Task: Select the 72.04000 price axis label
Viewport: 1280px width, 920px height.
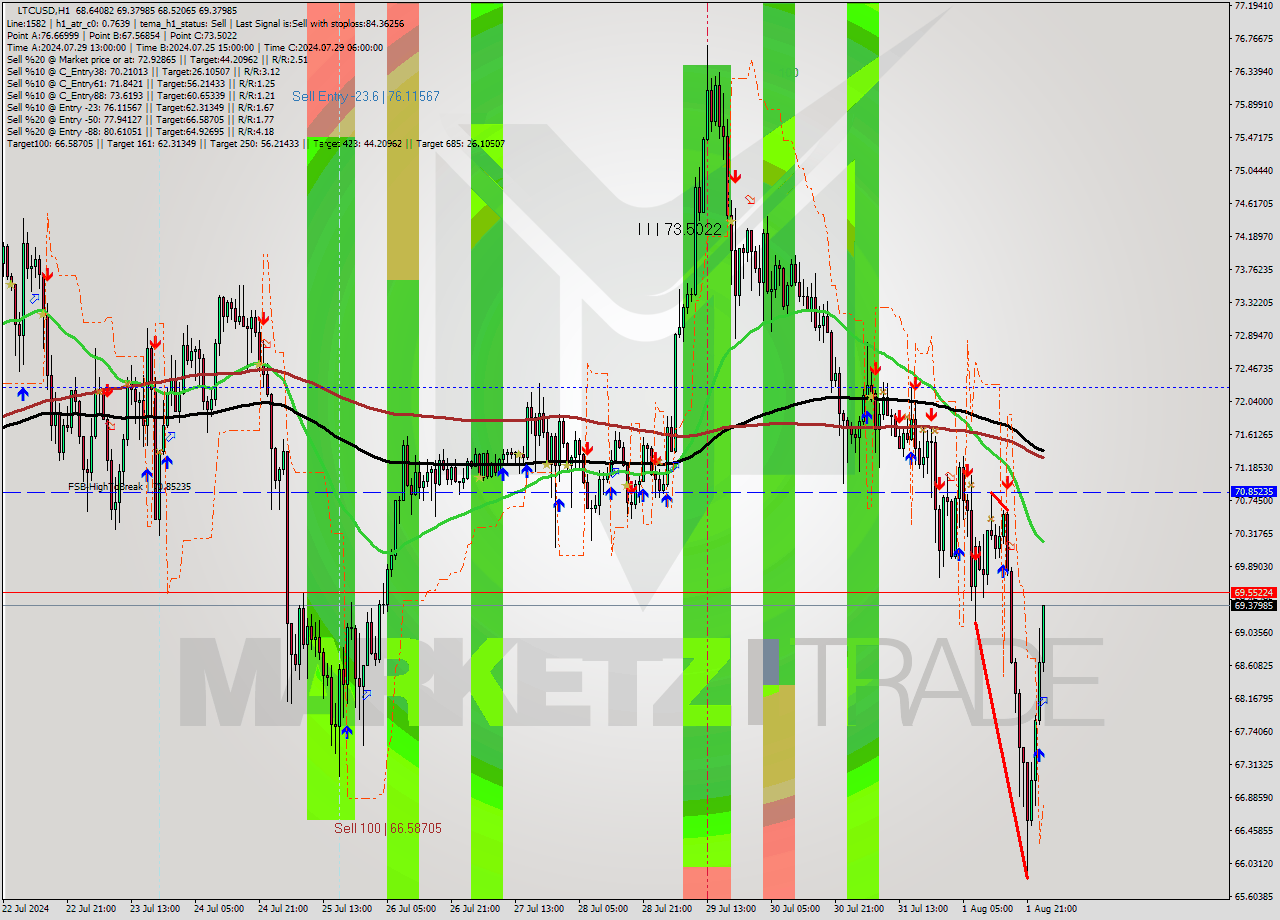Action: click(1254, 401)
